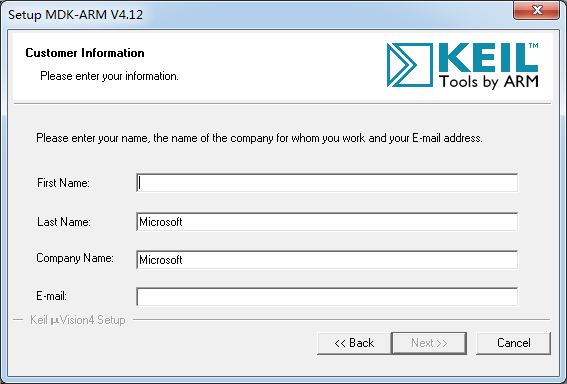Image resolution: width=567 pixels, height=384 pixels.
Task: Click the Next >> button
Action: [x=429, y=343]
